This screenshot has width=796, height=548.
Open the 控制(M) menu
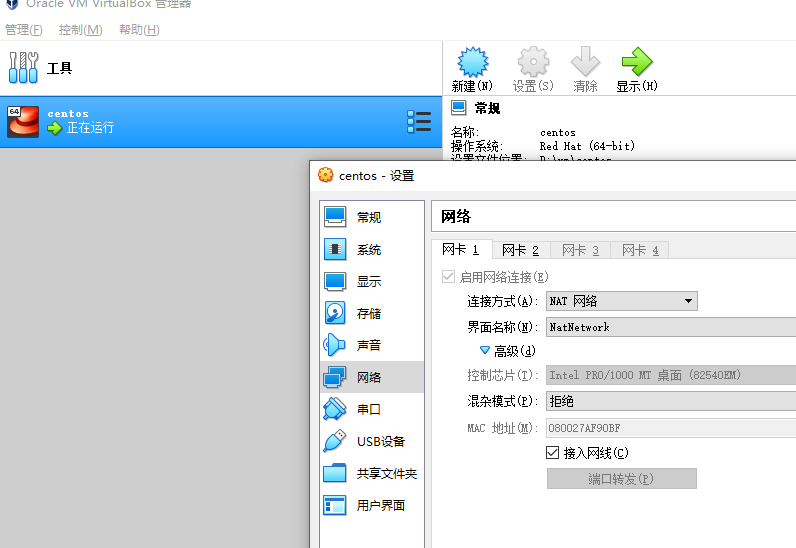point(80,30)
